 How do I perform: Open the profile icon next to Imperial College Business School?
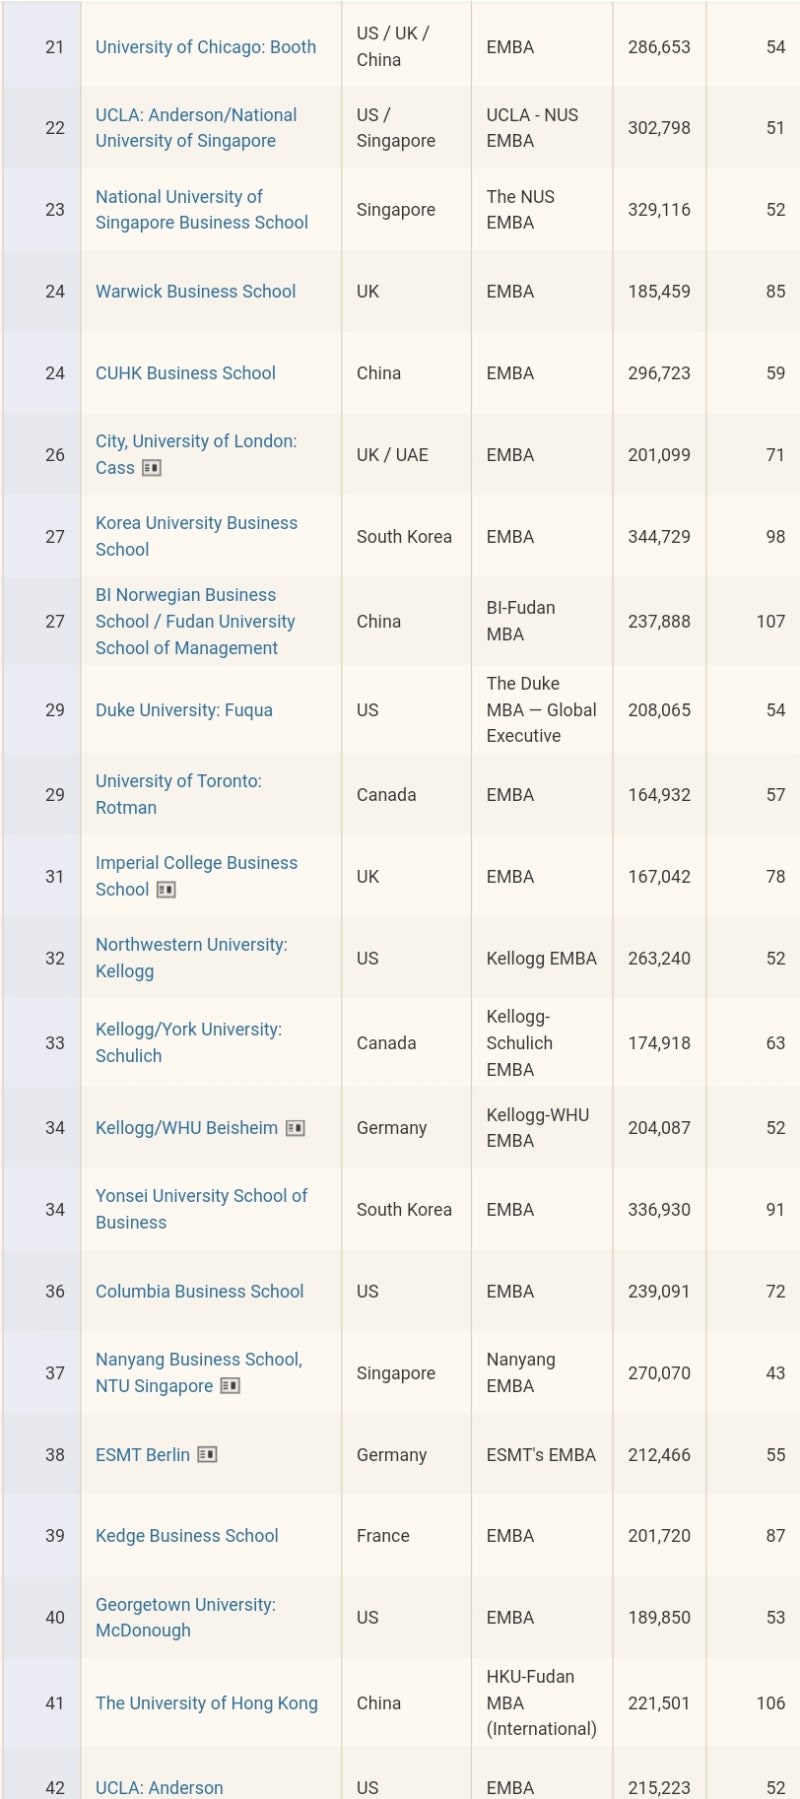[x=166, y=890]
